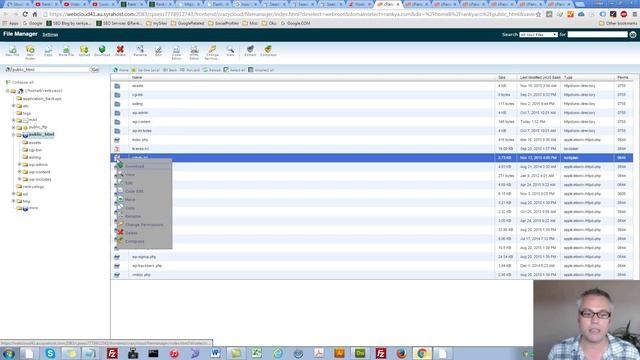The width and height of the screenshot is (640, 360).
Task: Collapse the public_html folder in the tree
Action: click(13, 135)
